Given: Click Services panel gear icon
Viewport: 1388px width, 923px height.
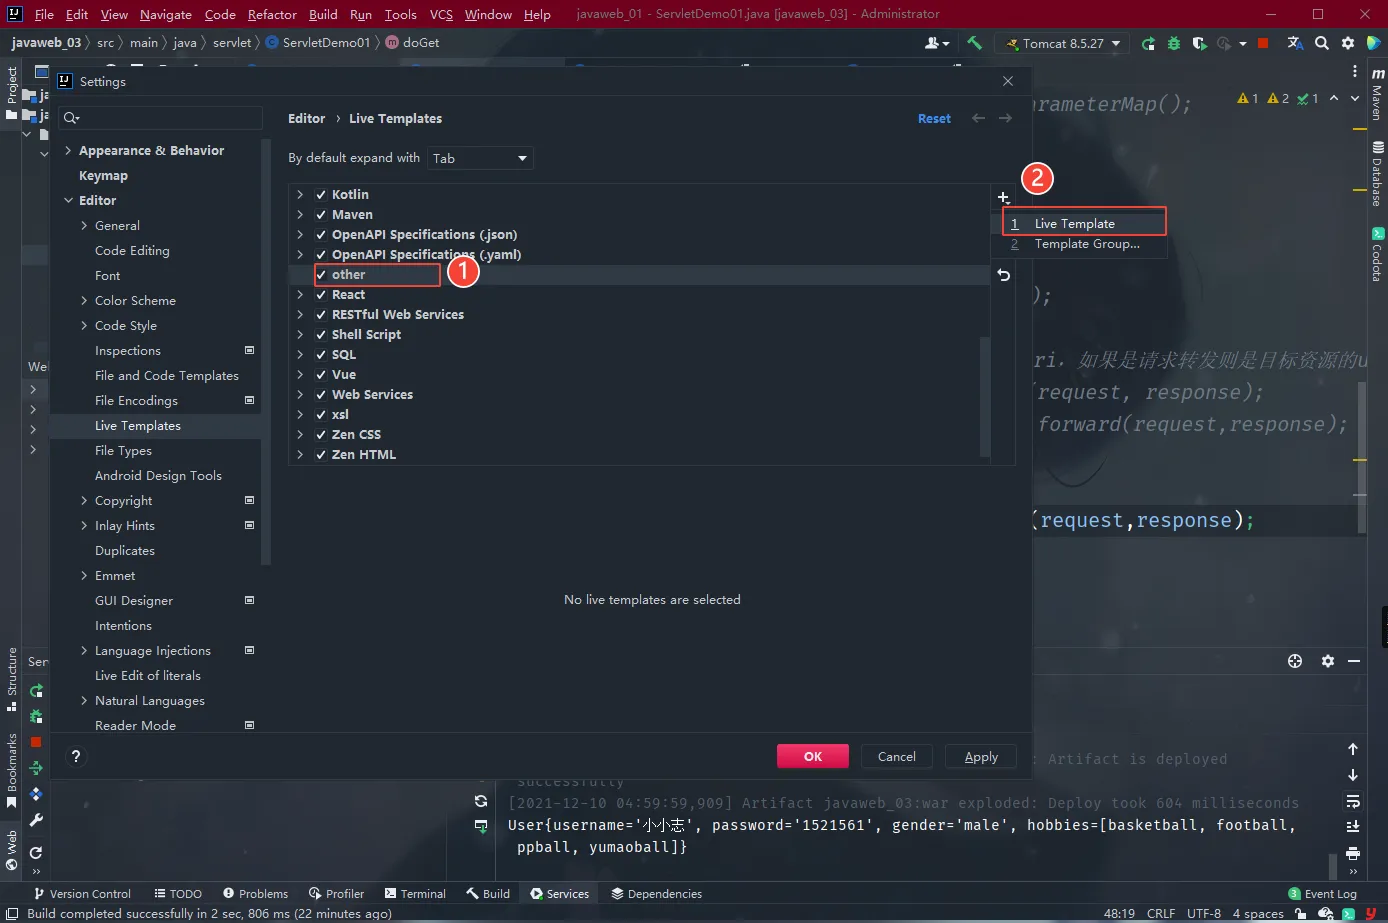Looking at the screenshot, I should tap(1328, 661).
